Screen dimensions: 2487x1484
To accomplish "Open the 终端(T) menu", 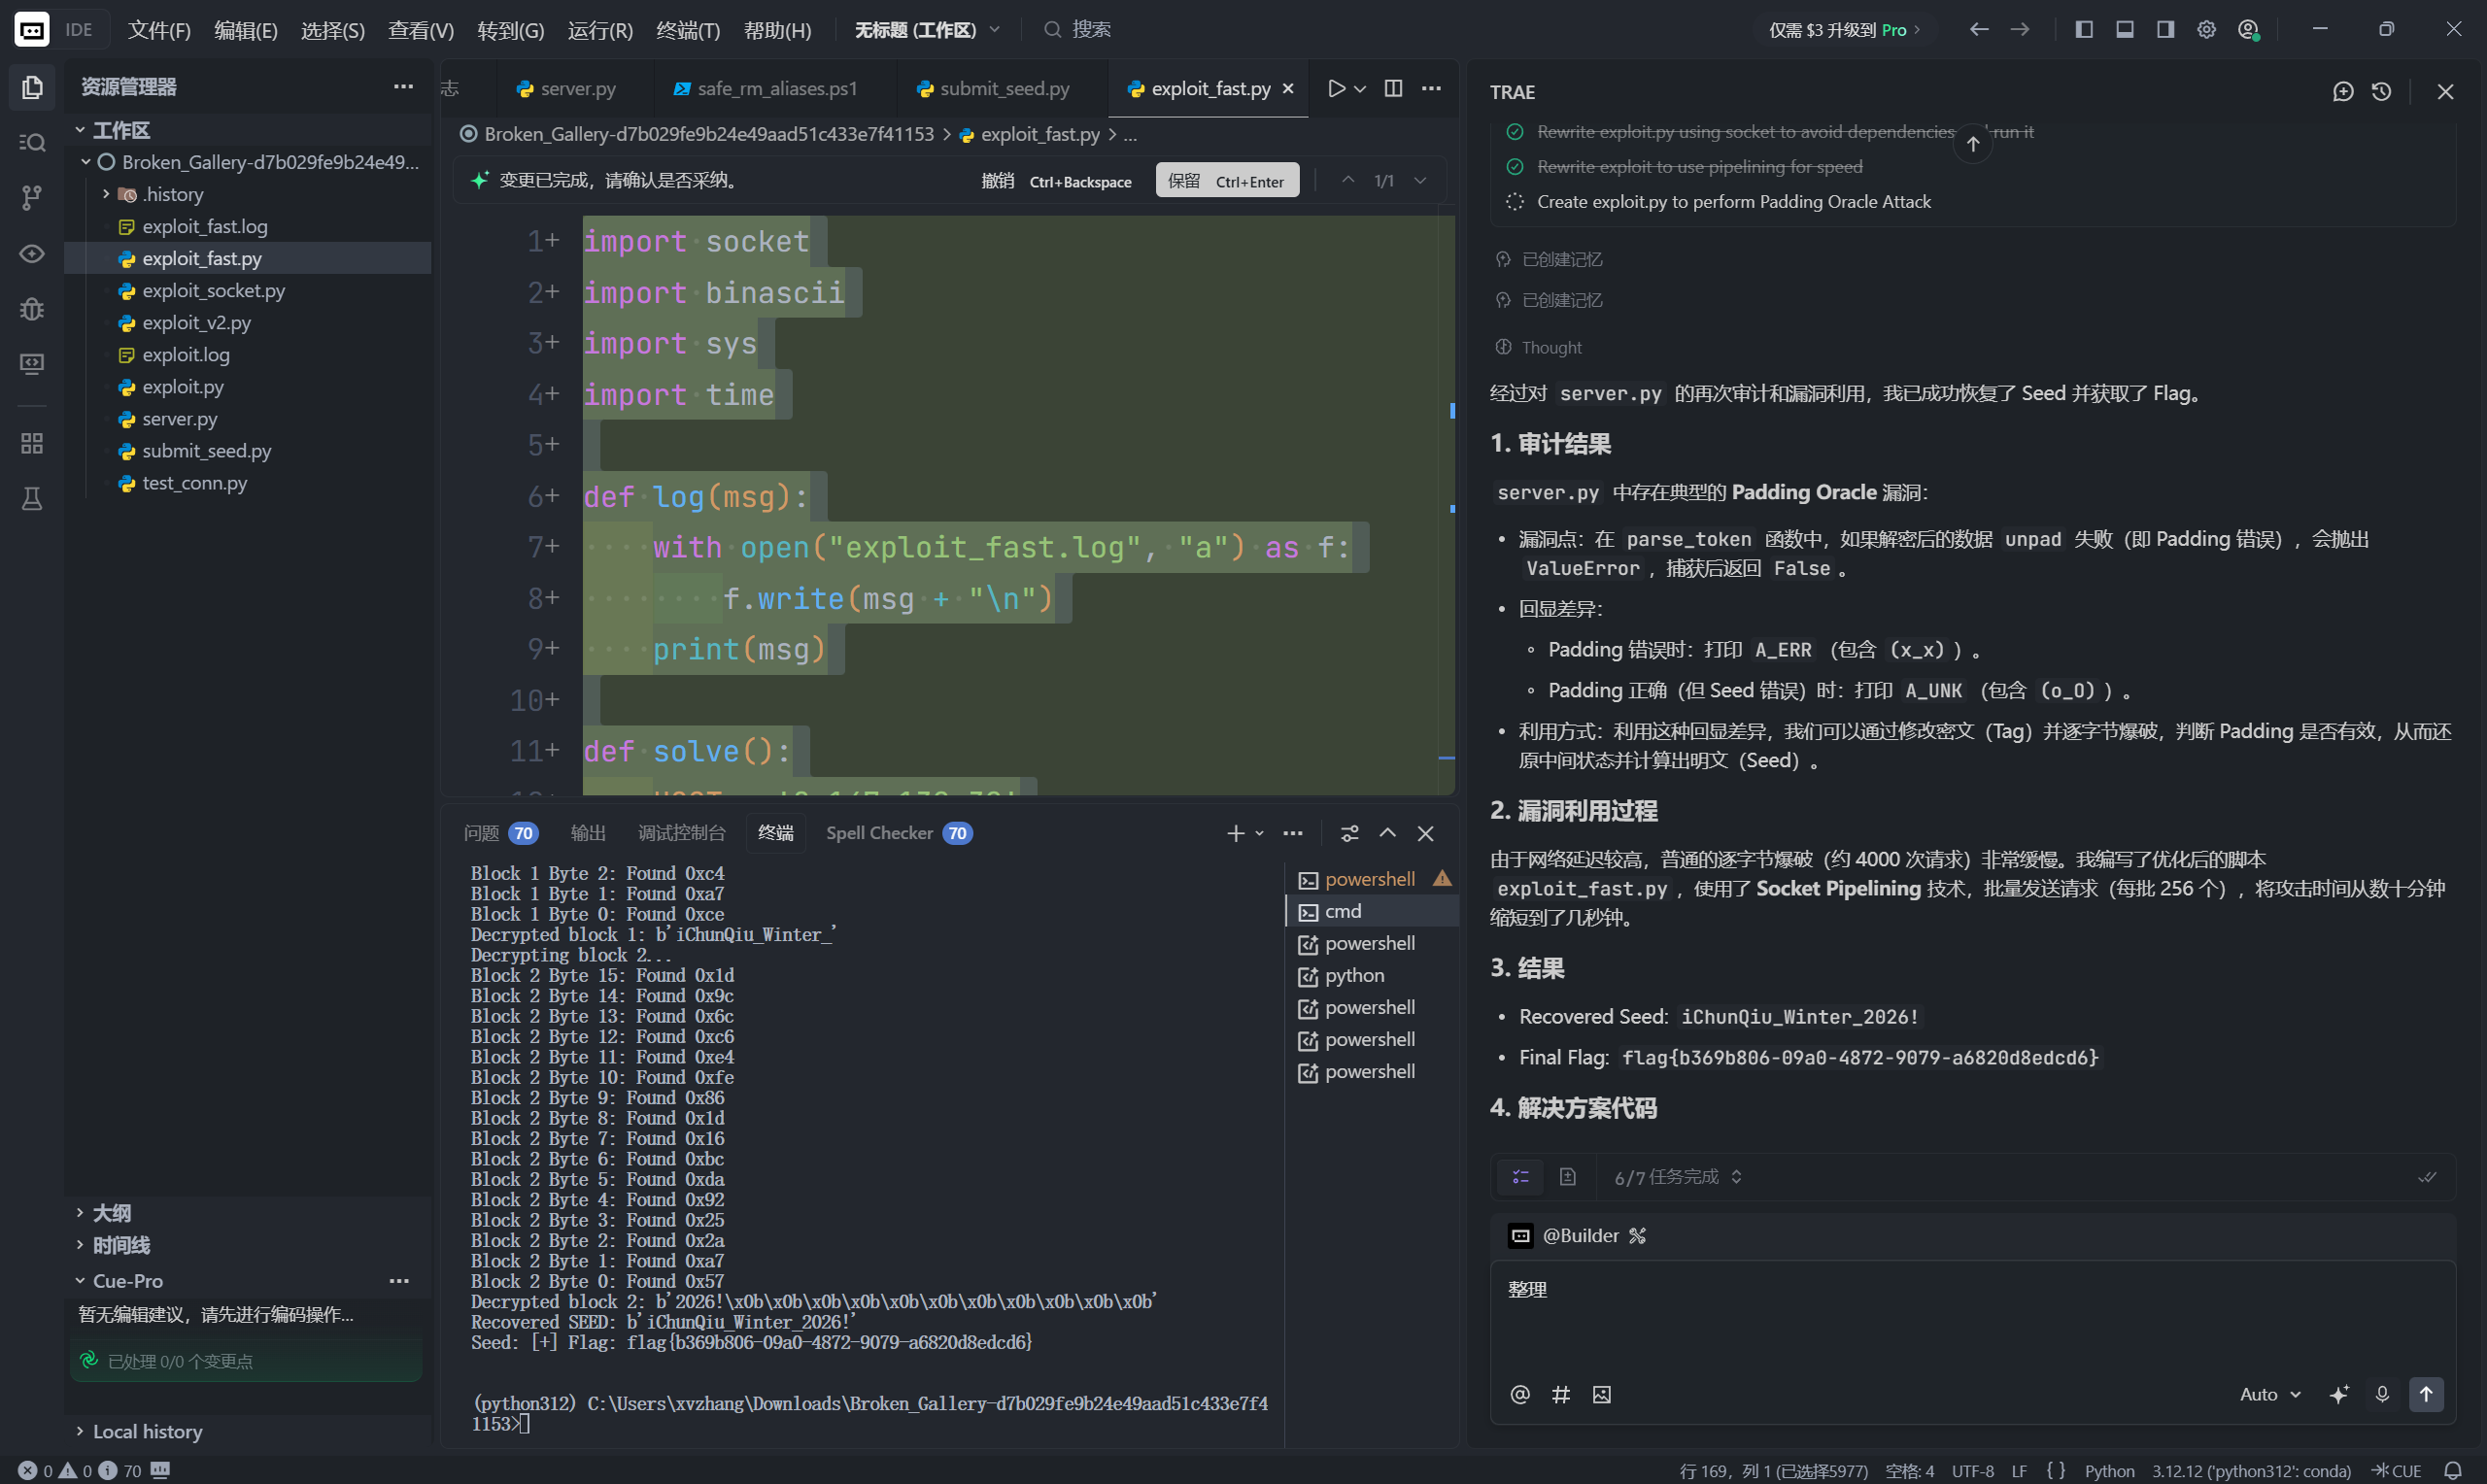I will 688,30.
